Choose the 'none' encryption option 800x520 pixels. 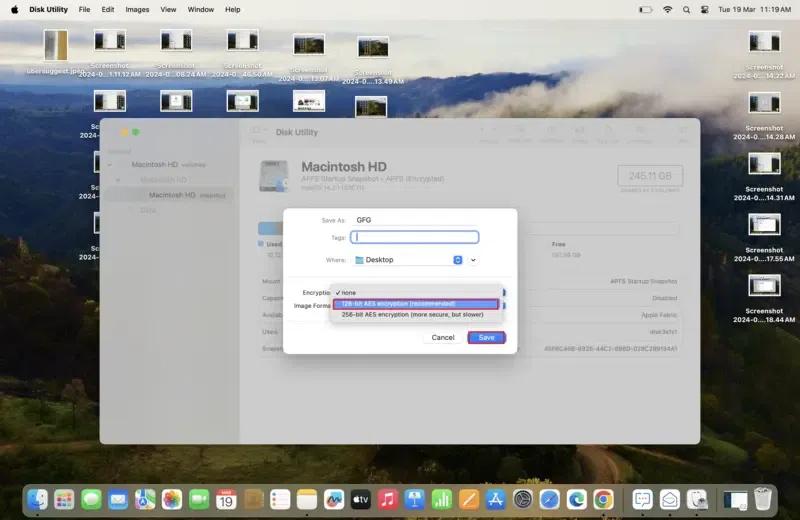pos(416,293)
